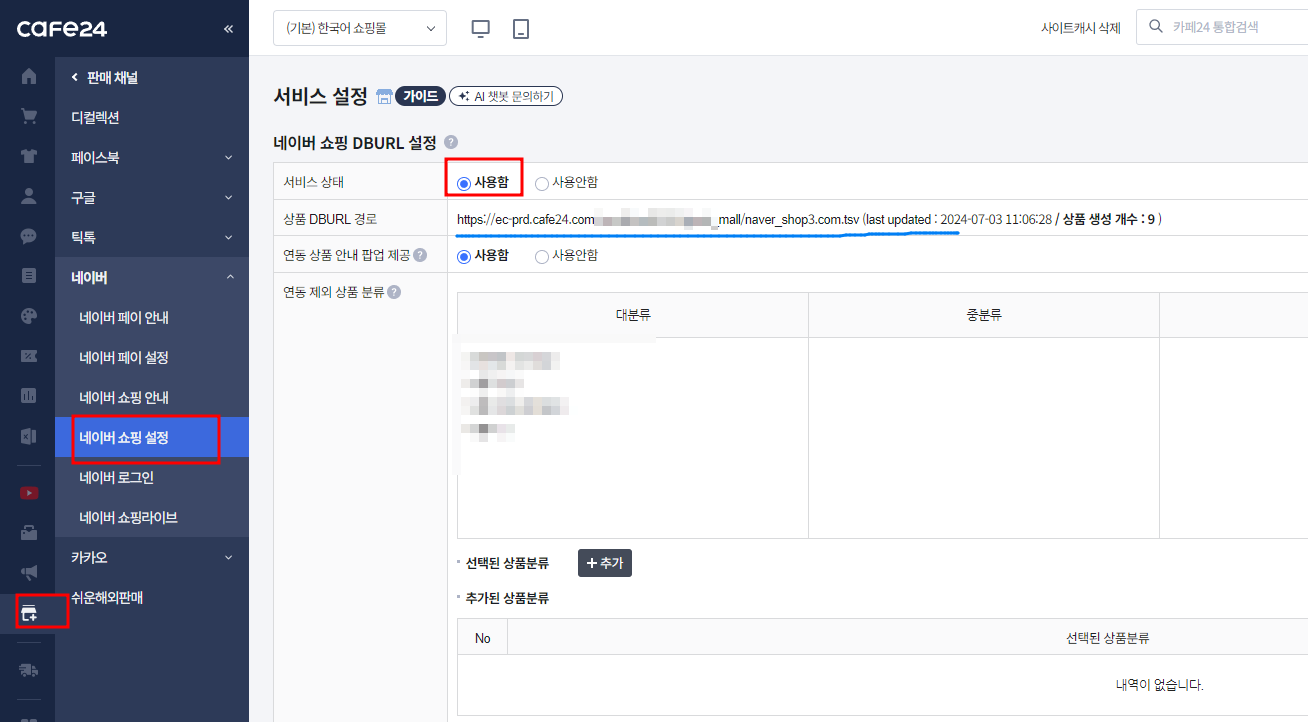The width and height of the screenshot is (1308, 722).
Task: Click 사이트캐시 삭제 link
Action: [1080, 28]
